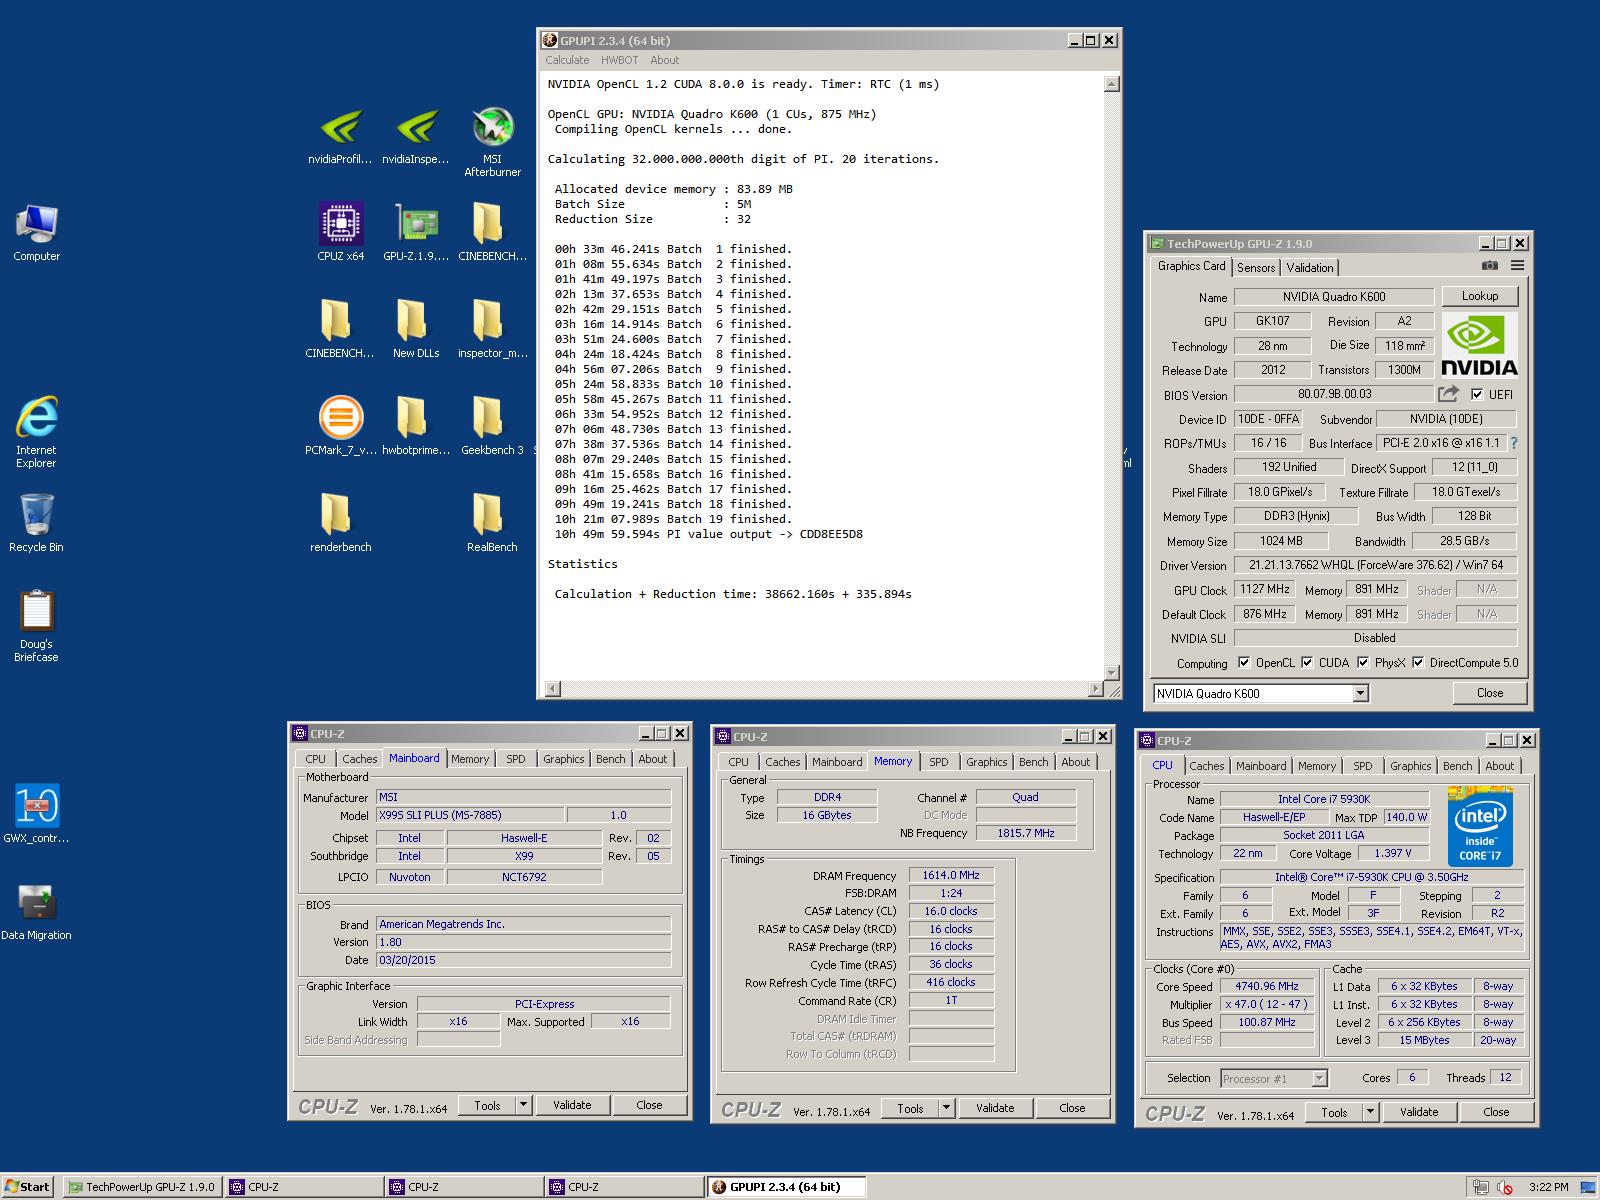Switch to GPUPI 2.3.4 taskbar item

pos(786,1187)
